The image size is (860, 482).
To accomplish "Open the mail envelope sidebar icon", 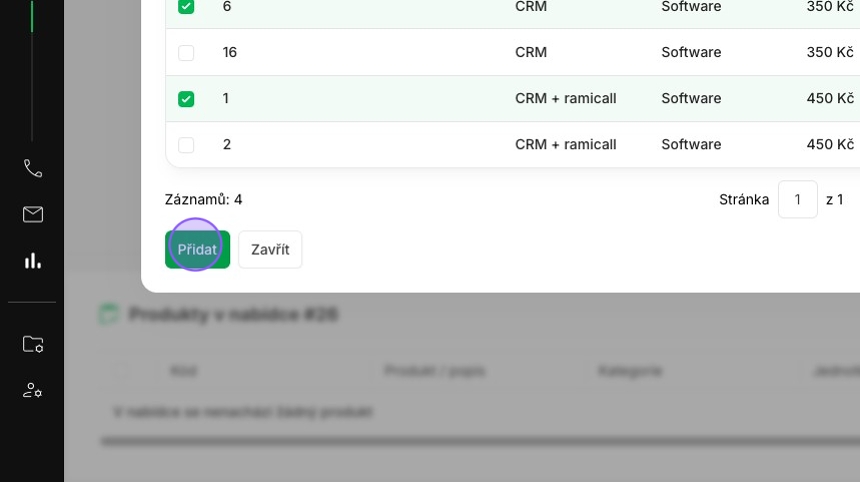I will coord(33,214).
